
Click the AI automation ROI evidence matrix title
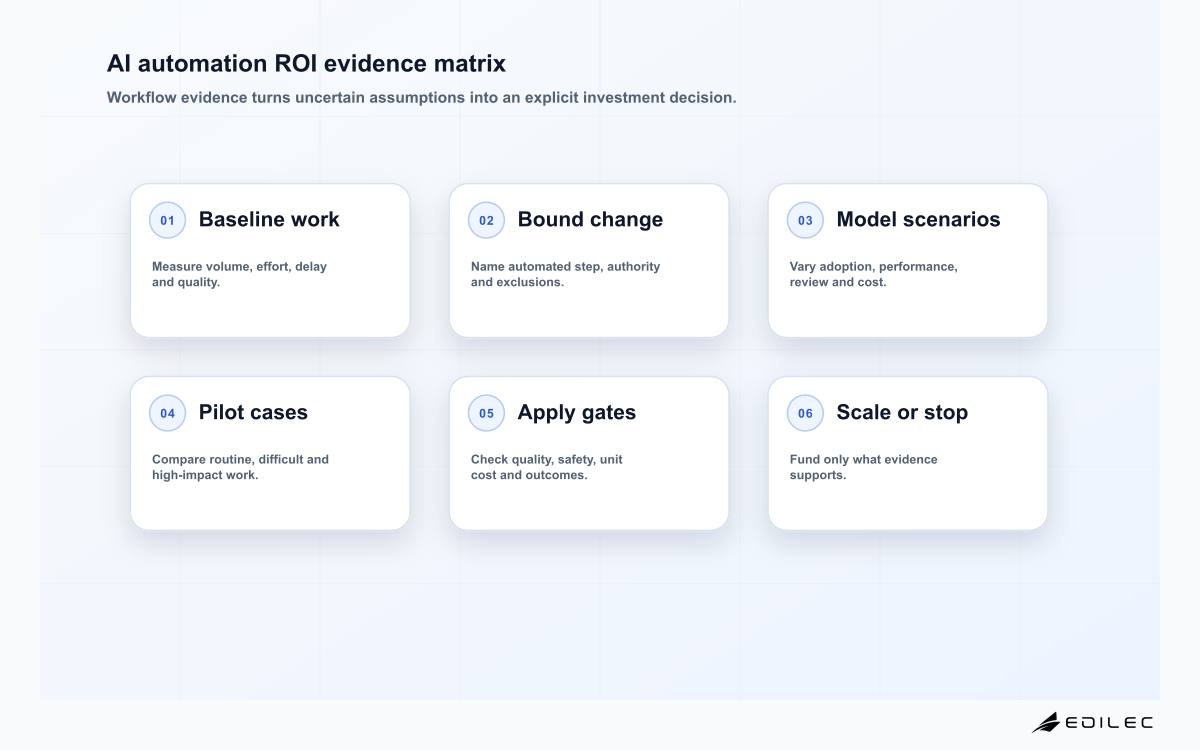306,63
